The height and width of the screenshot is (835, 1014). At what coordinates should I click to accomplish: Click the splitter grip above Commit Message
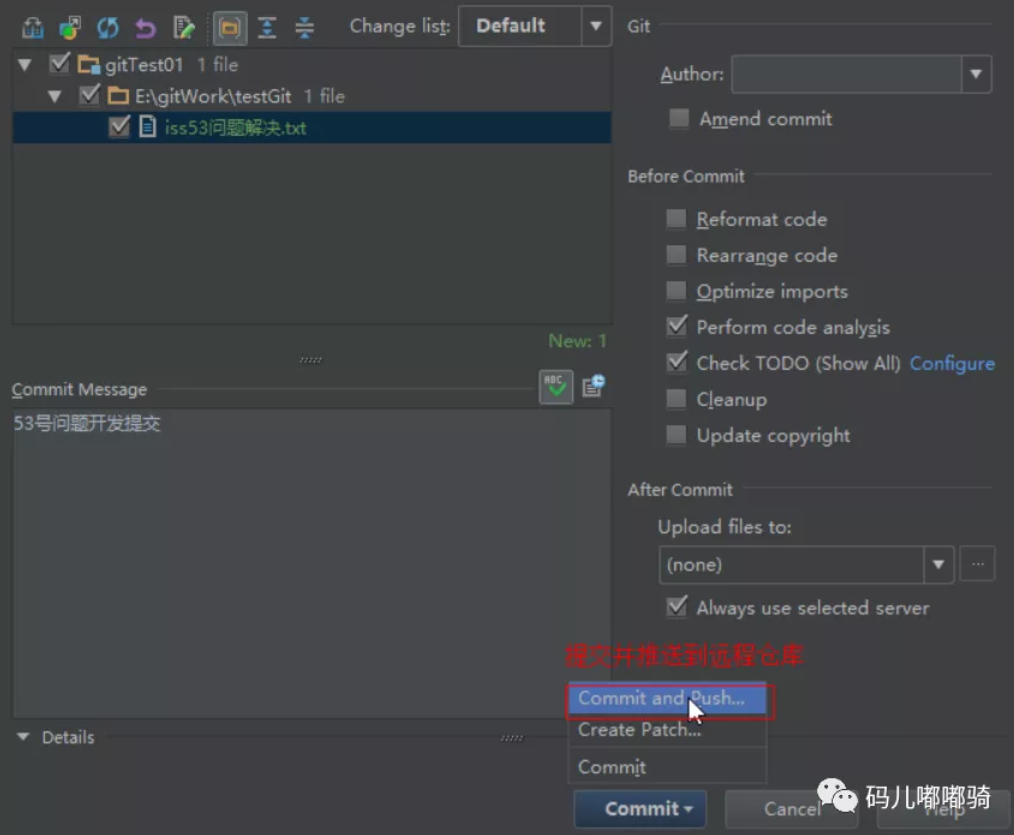[310, 359]
